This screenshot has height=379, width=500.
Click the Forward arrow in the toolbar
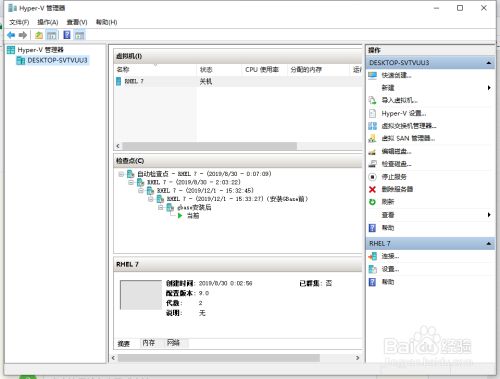23,35
